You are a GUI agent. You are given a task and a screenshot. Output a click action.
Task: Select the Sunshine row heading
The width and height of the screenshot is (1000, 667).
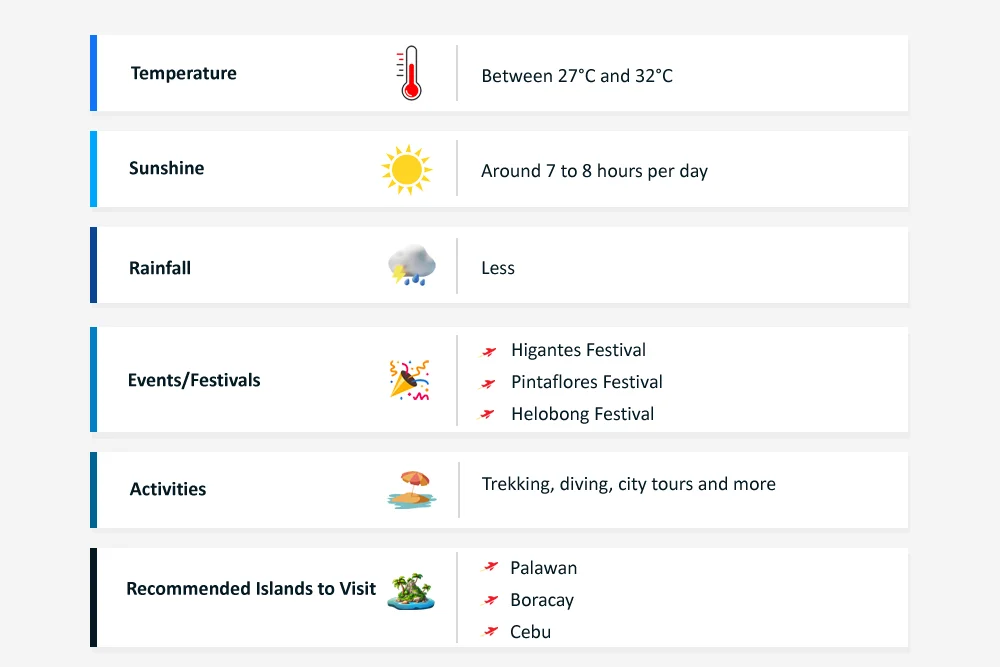pos(166,168)
